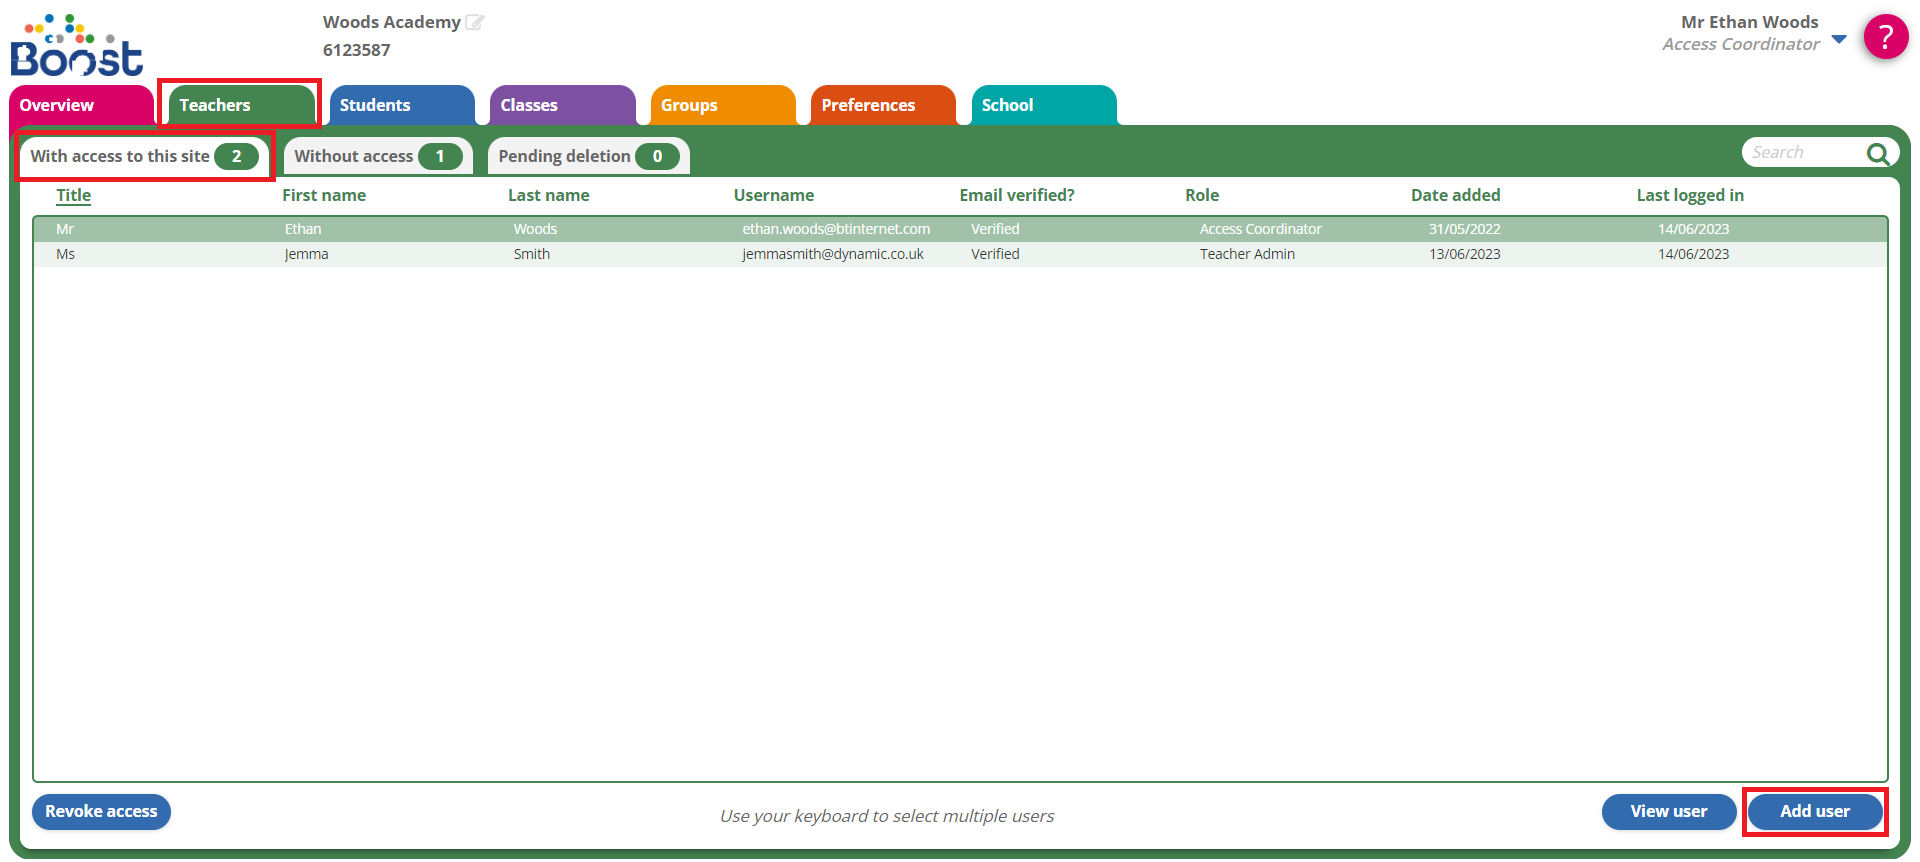This screenshot has height=862, width=1920.
Task: Click in the Search field
Action: (1802, 153)
